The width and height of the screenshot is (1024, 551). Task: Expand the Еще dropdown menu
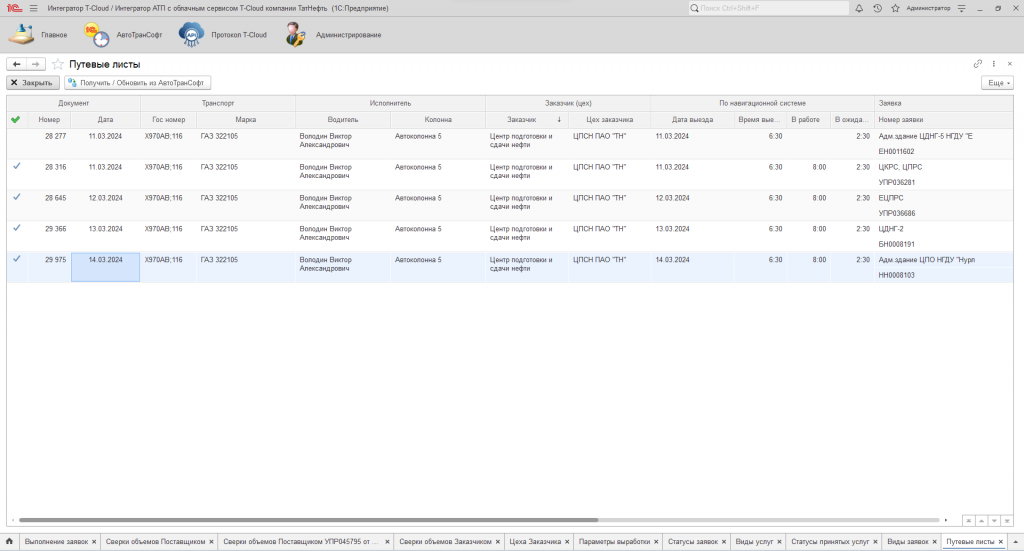[x=997, y=83]
